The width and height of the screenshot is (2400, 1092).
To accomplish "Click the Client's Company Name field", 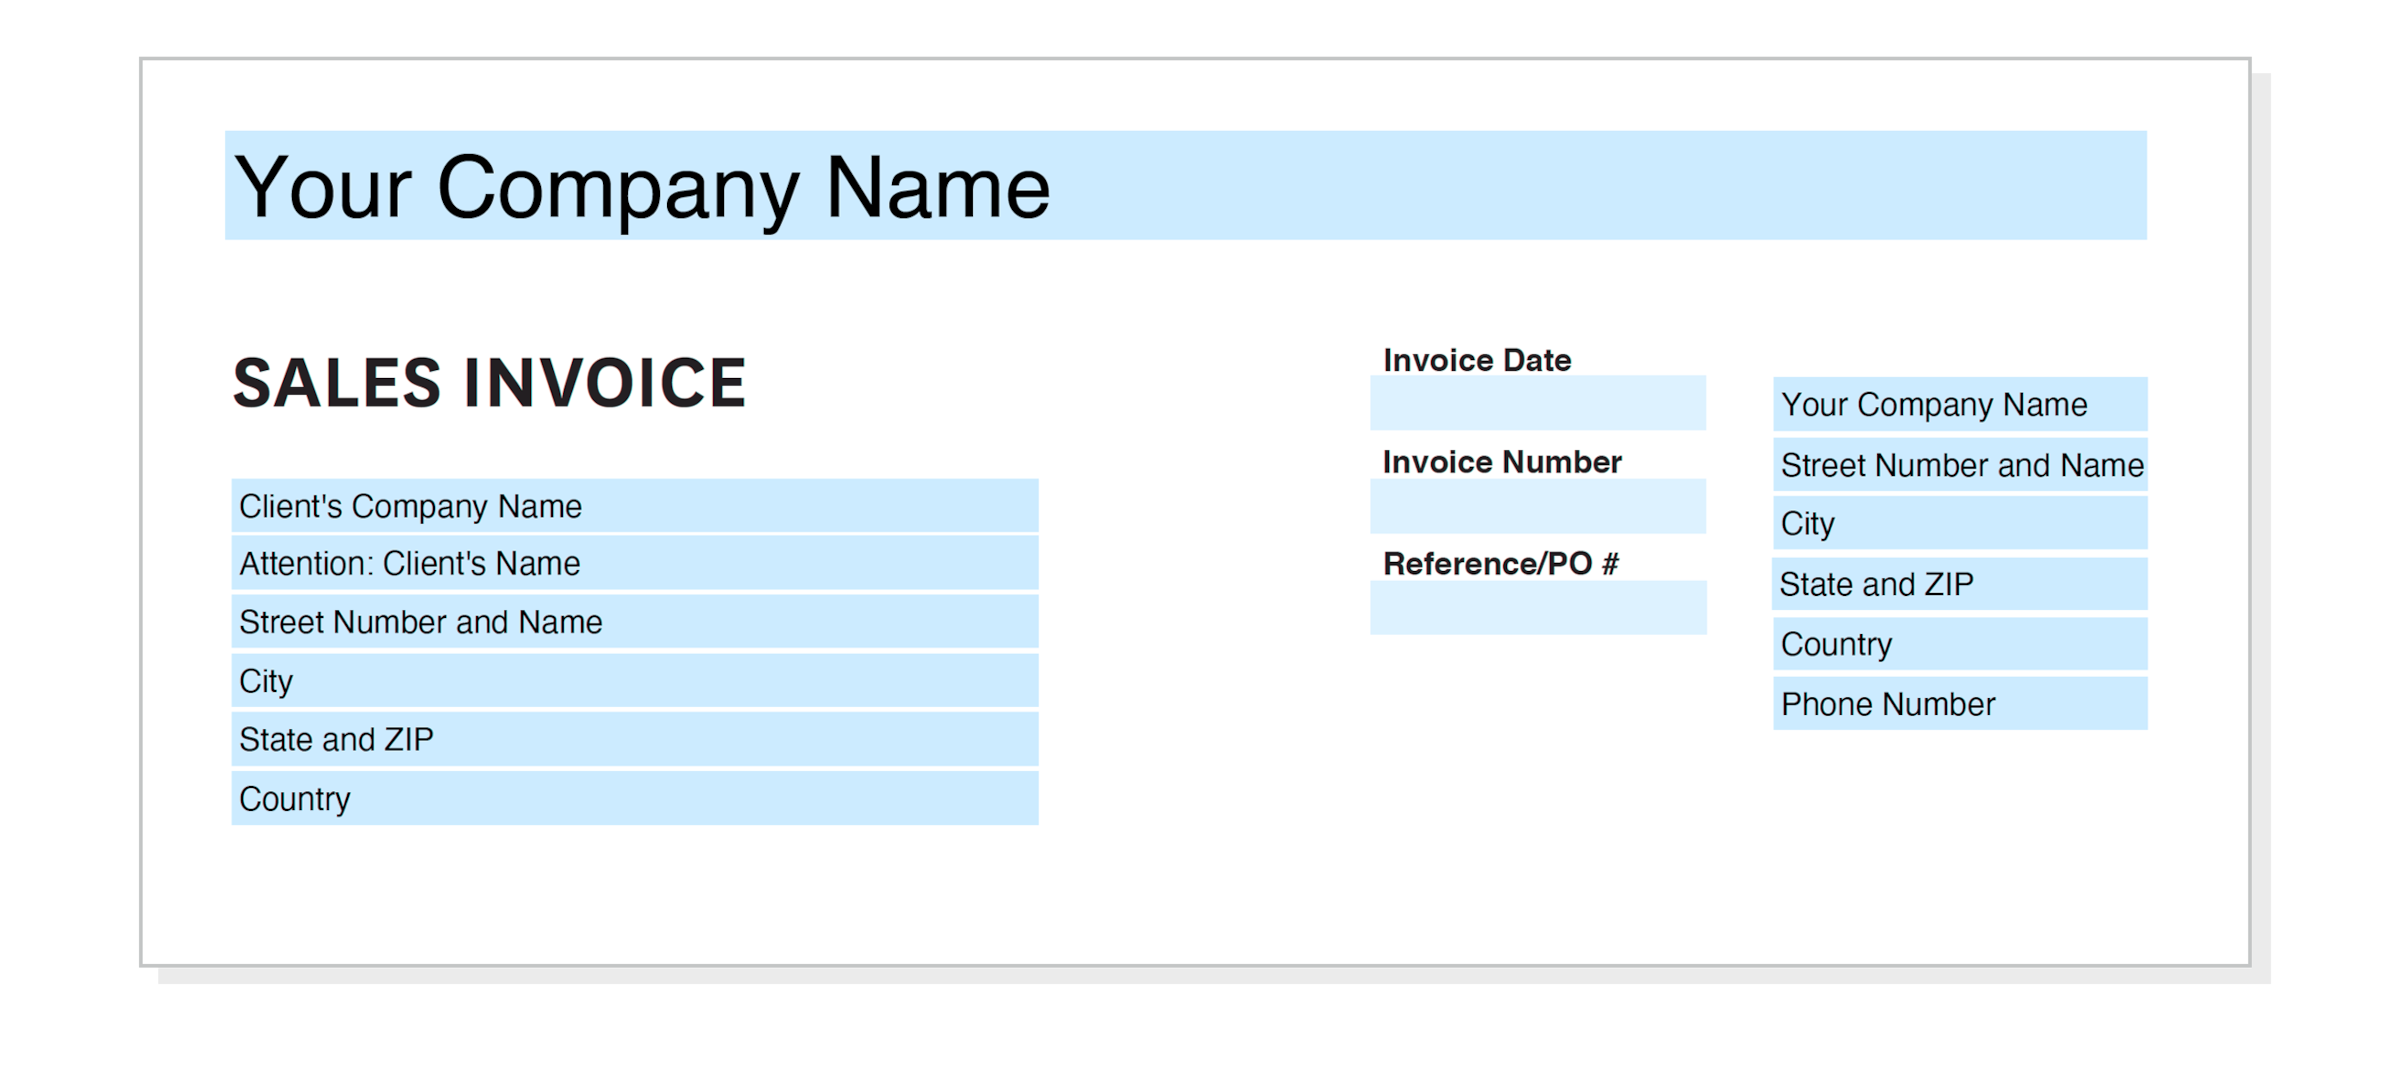I will click(x=635, y=507).
